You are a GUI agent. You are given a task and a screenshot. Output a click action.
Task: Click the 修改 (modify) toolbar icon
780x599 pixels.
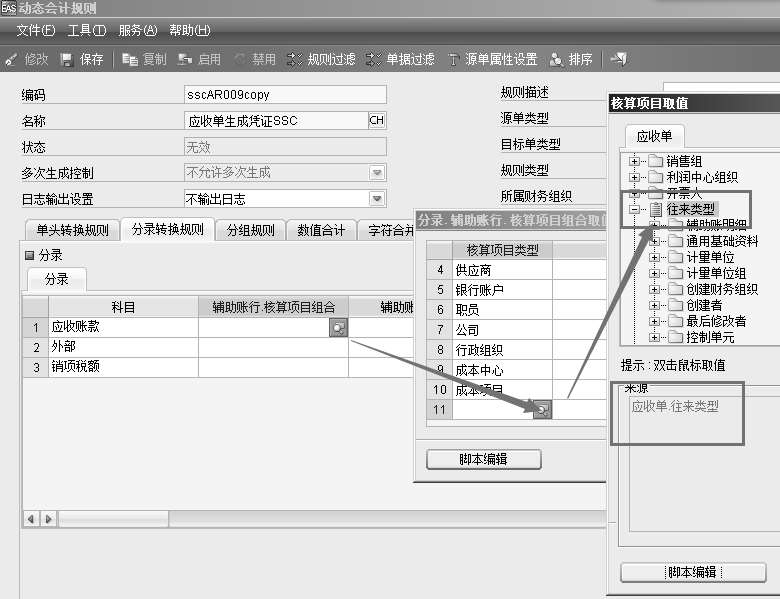pyautogui.click(x=11, y=60)
